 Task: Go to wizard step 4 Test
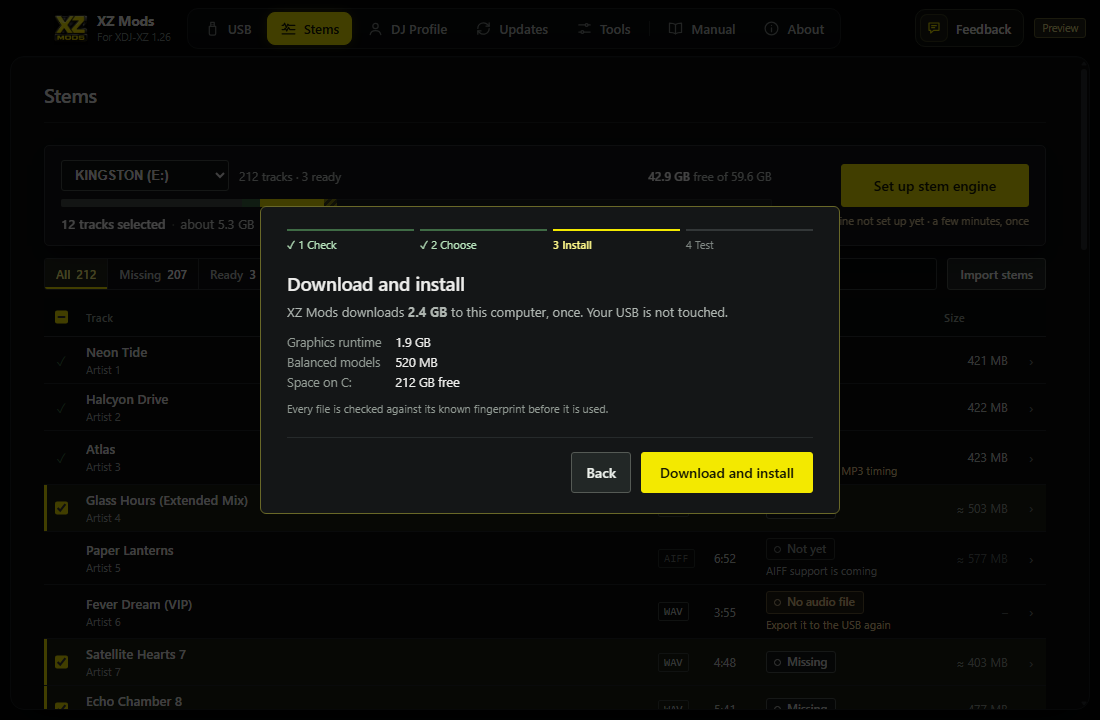pyautogui.click(x=749, y=240)
